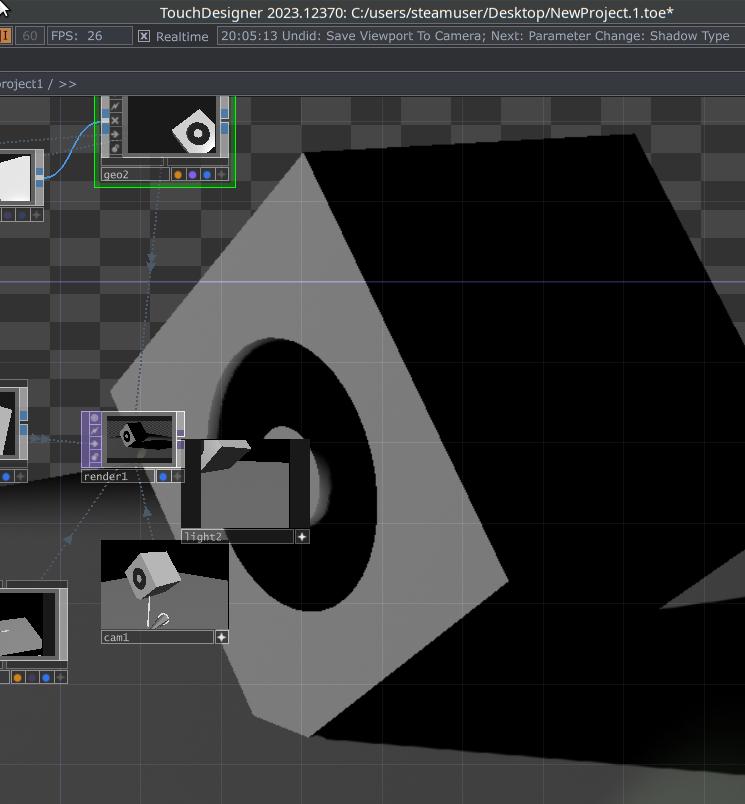Image resolution: width=745 pixels, height=804 pixels.
Task: Toggle the cooking arrow flag on geo2
Action: (x=115, y=134)
